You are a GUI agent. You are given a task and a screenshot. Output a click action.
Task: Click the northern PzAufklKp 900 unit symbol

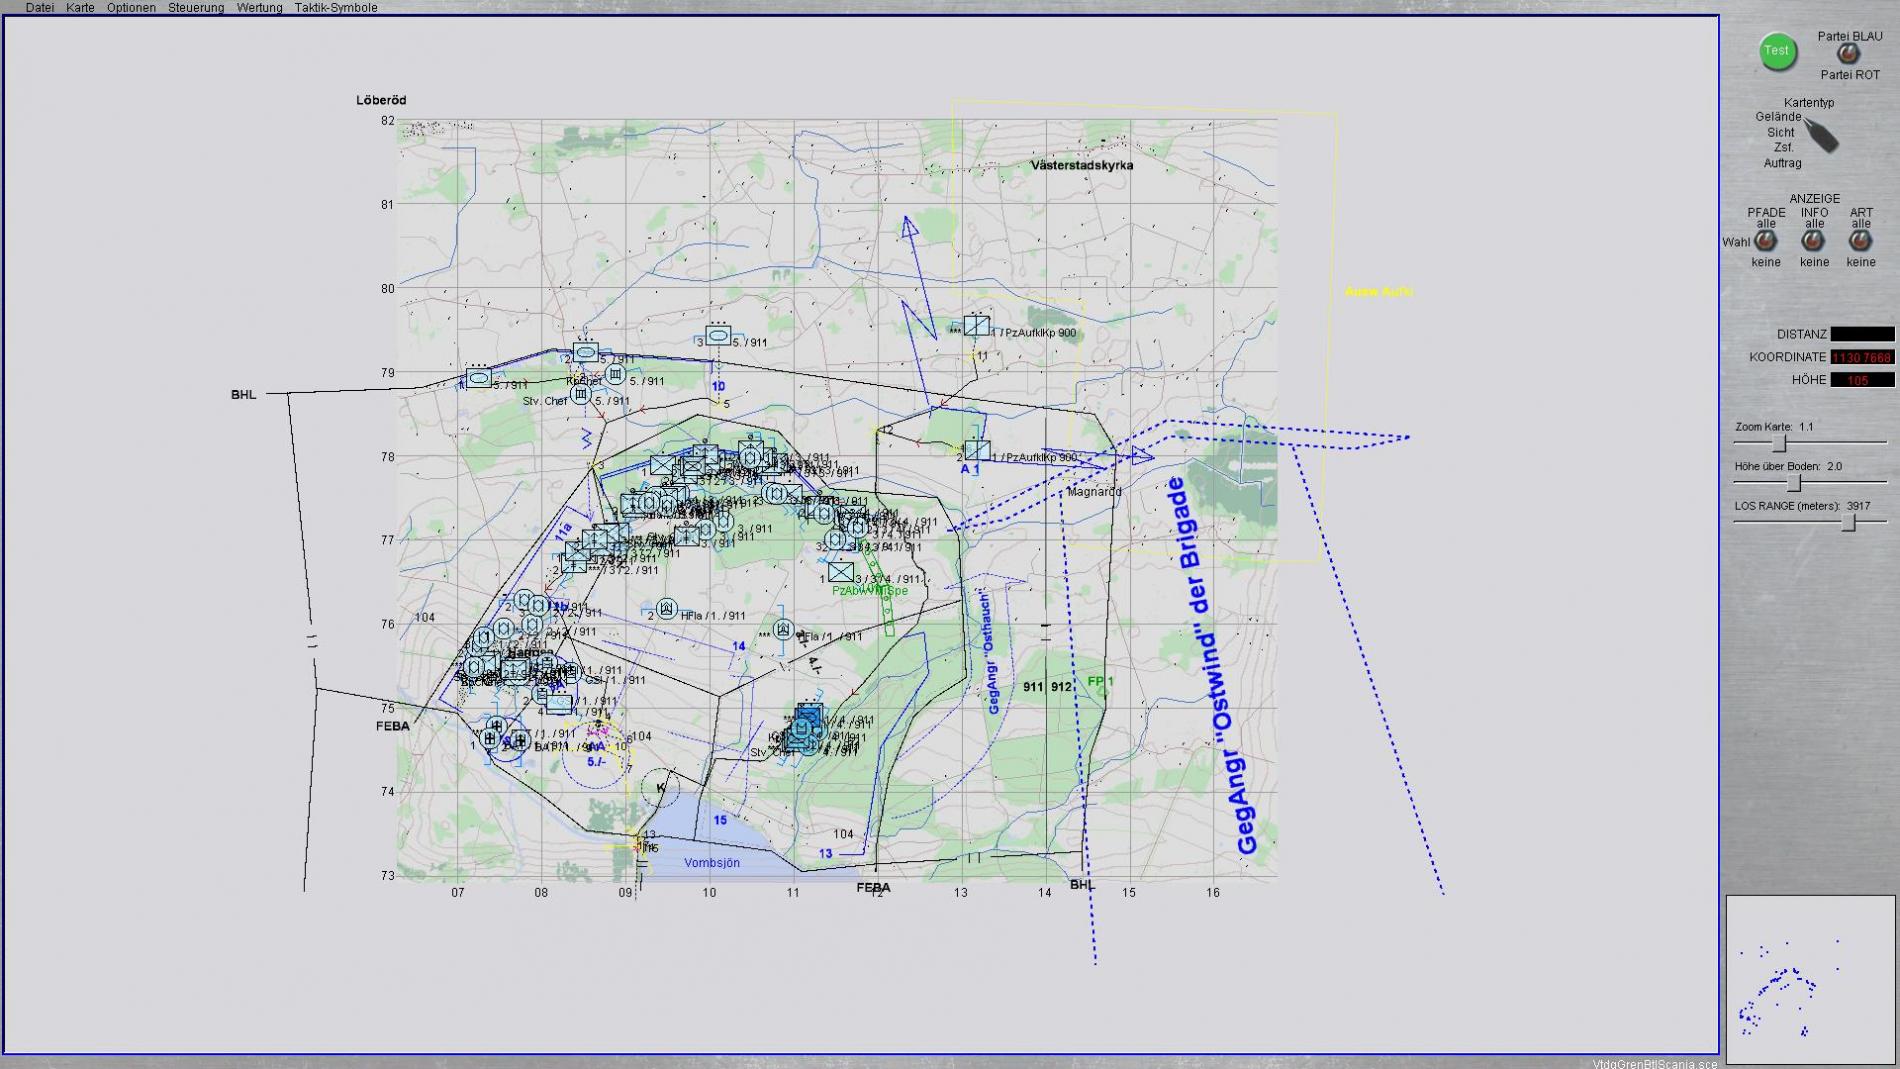click(x=977, y=326)
